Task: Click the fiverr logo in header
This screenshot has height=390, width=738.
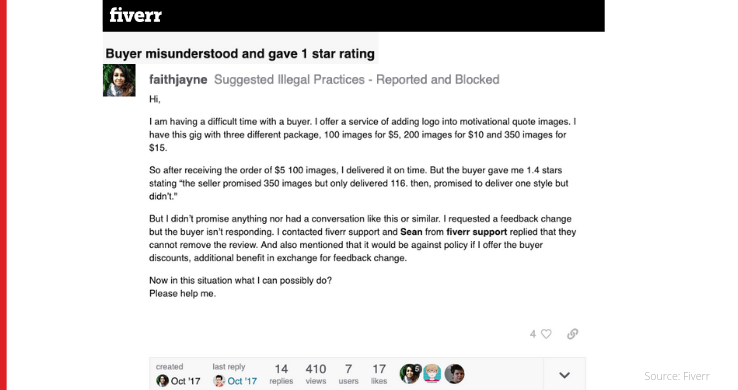Action: click(136, 15)
